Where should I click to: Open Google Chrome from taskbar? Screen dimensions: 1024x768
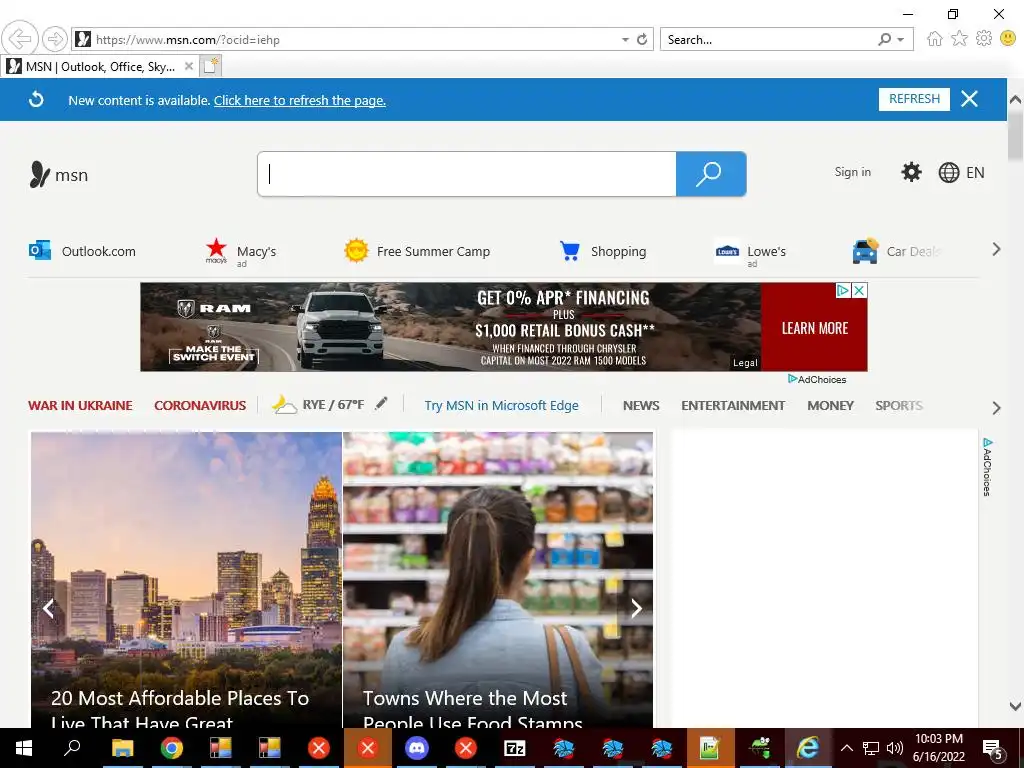click(x=172, y=748)
